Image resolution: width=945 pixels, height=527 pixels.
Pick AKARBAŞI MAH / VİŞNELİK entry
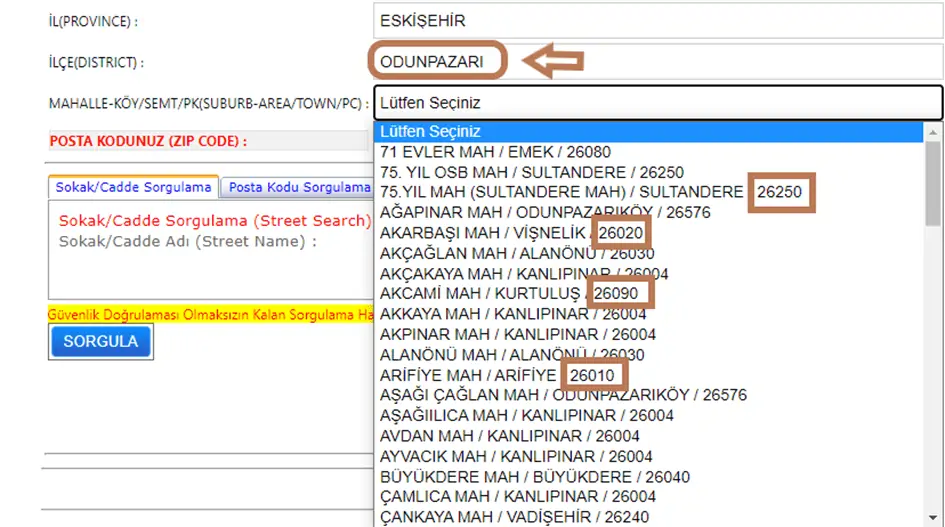click(x=487, y=233)
